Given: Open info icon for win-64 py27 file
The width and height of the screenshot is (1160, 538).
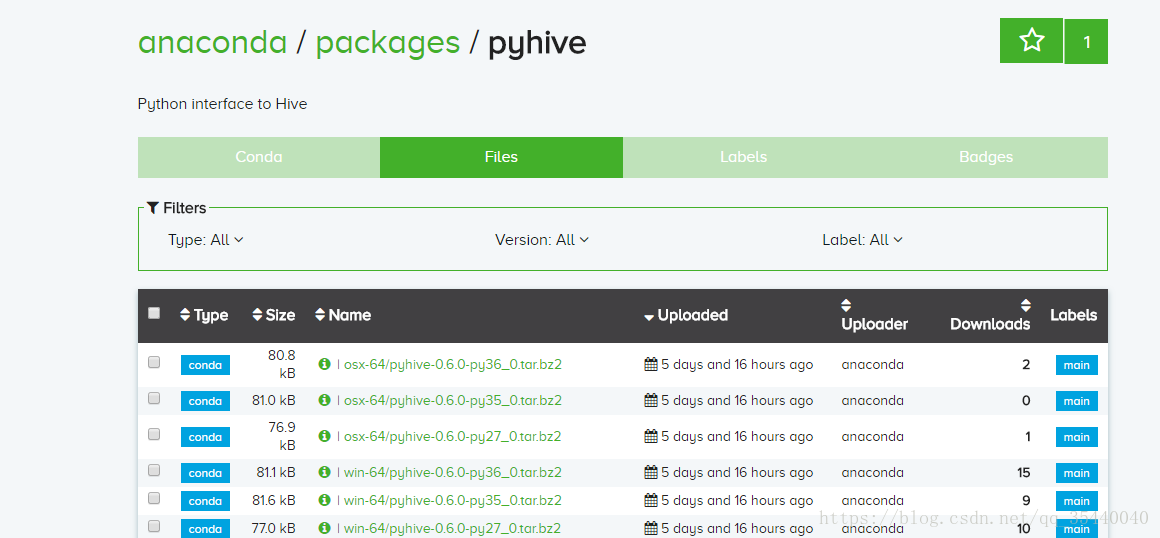Looking at the screenshot, I should 324,528.
